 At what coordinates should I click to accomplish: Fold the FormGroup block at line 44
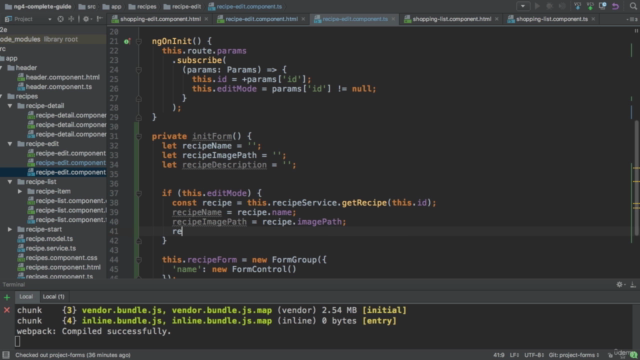tap(139, 260)
